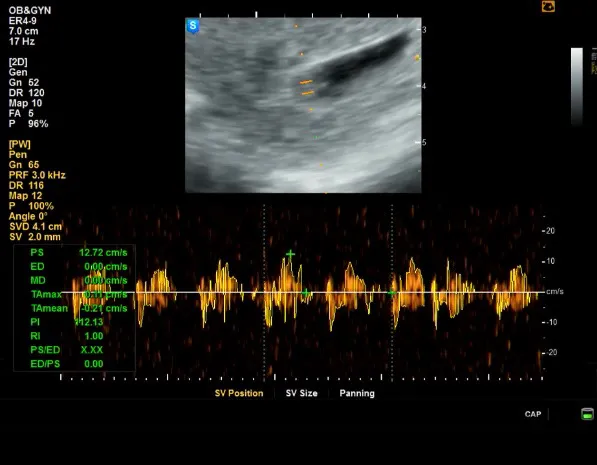Viewport: 597px width, 465px height.
Task: Click the [2D] mode parameter header
Action: coord(18,62)
